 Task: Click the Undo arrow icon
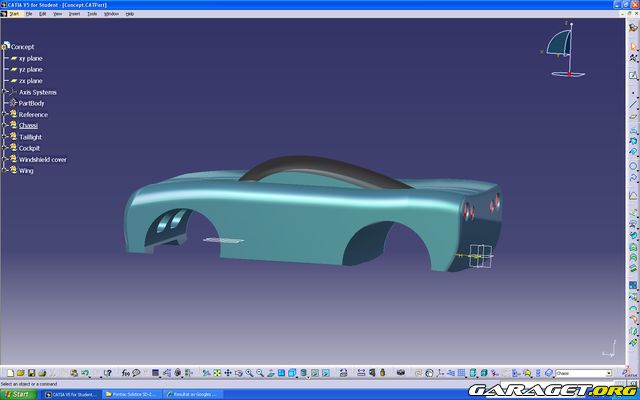coord(85,374)
